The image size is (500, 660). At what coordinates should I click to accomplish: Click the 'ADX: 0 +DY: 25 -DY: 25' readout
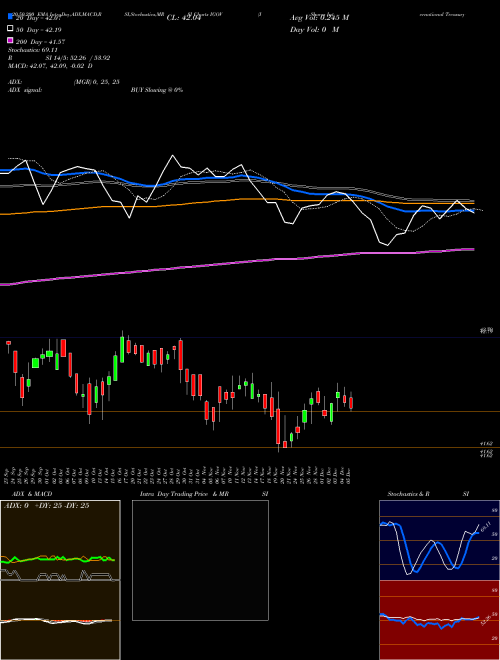(x=47, y=506)
